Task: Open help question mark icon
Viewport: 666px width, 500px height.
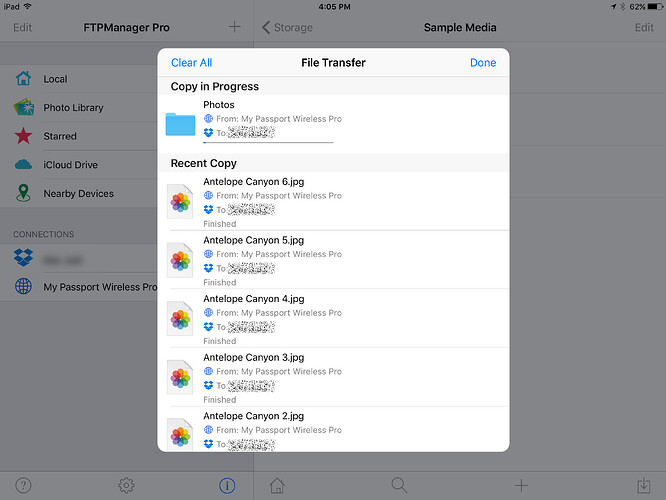Action: point(23,485)
